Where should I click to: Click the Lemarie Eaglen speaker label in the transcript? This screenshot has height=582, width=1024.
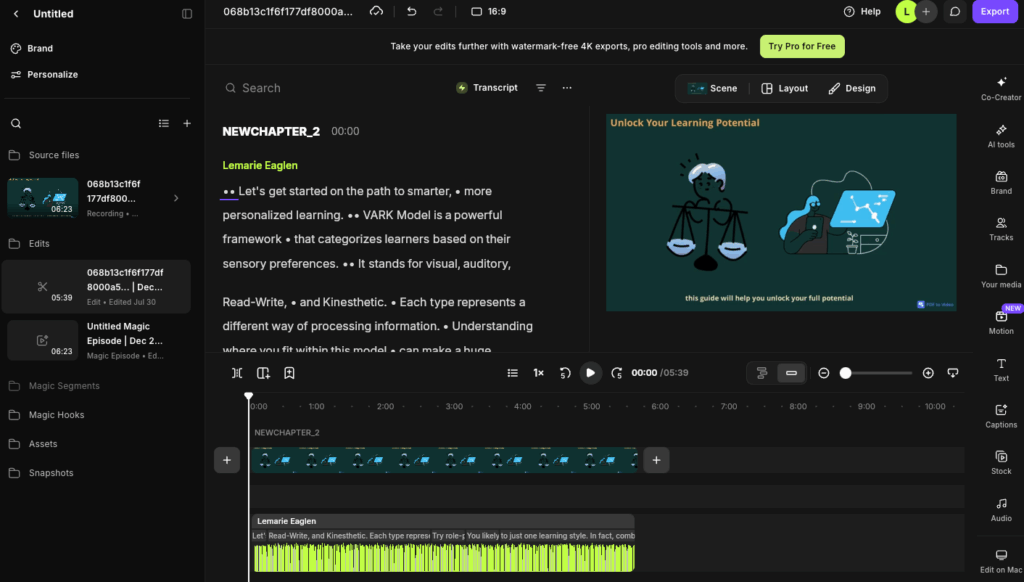point(260,165)
